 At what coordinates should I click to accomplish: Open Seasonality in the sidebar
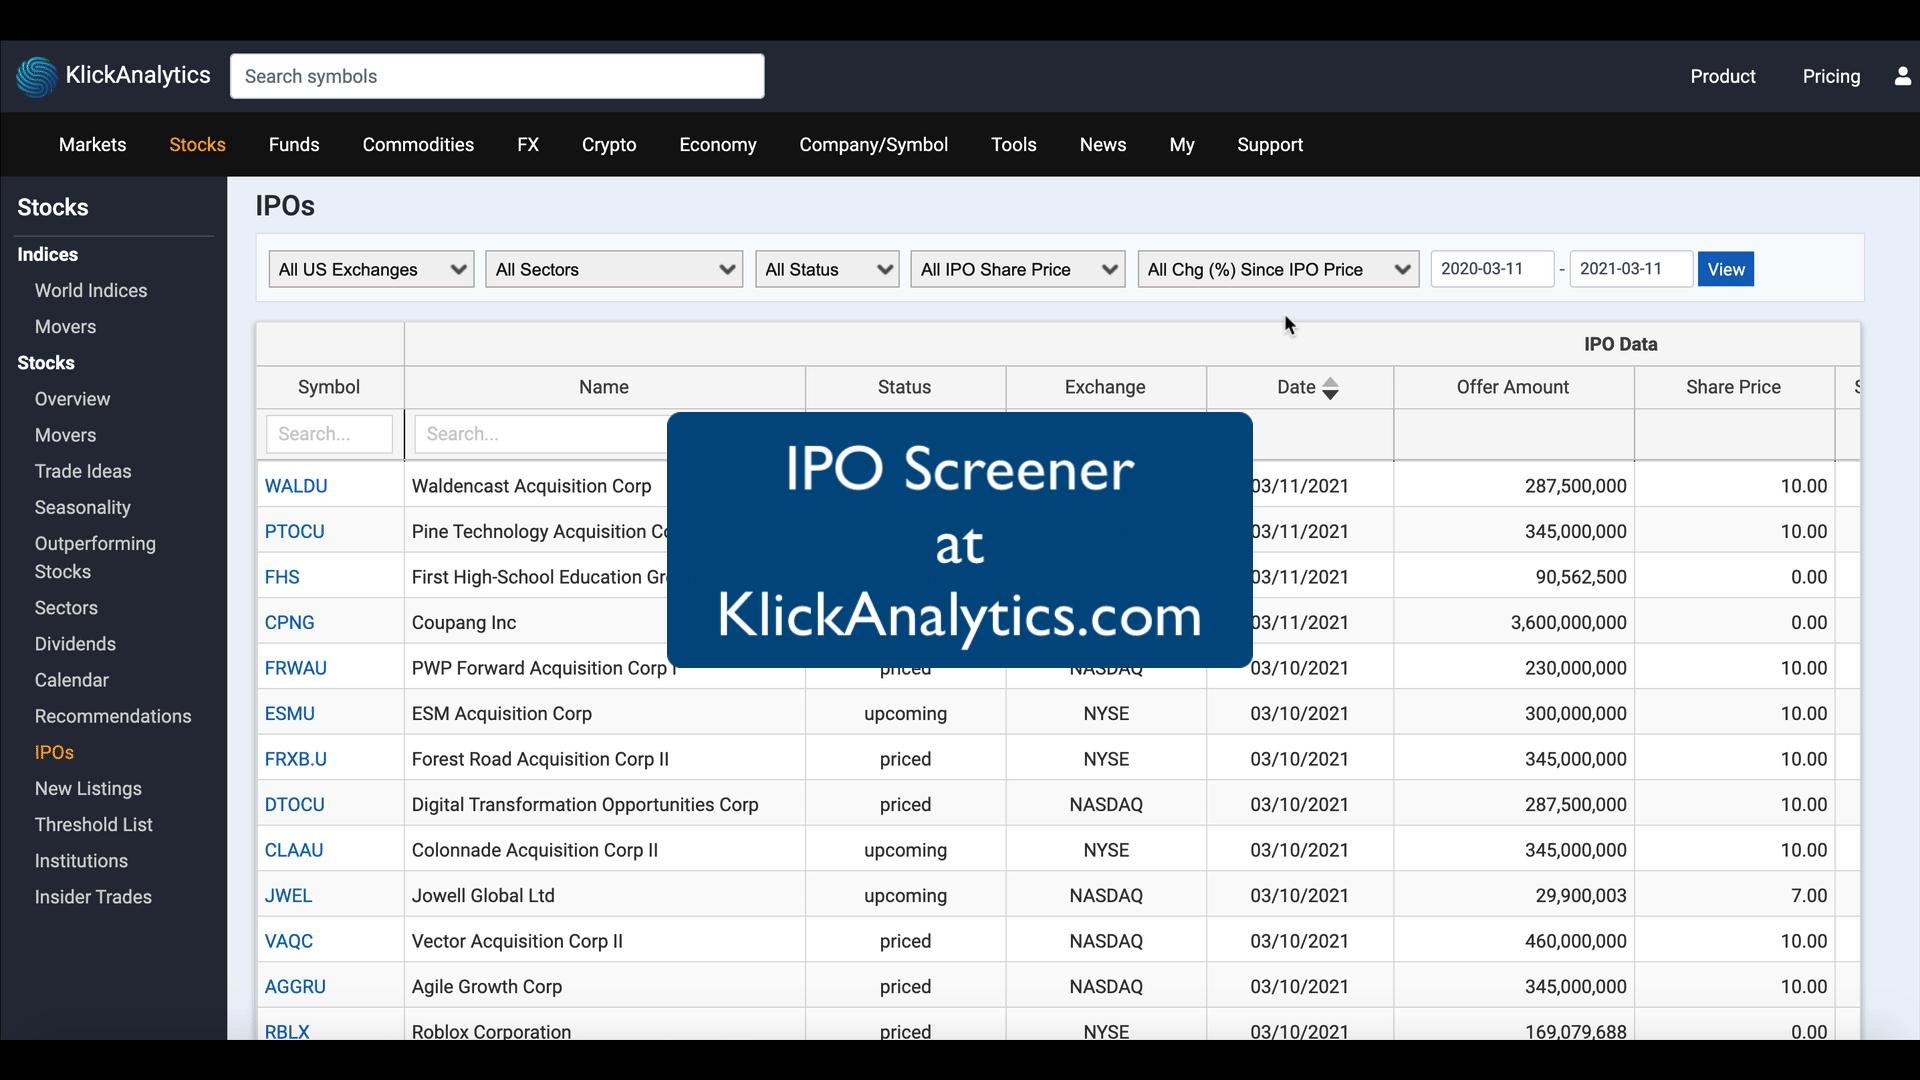pyautogui.click(x=82, y=508)
